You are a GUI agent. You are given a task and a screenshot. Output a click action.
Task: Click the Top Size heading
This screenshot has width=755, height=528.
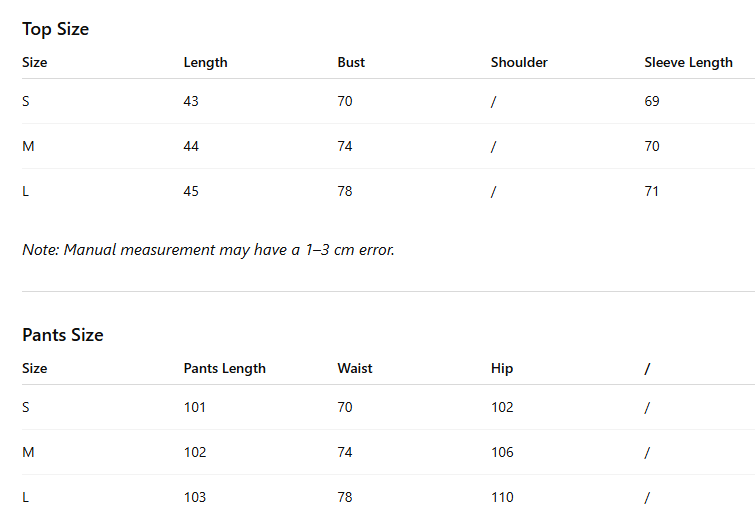(55, 29)
